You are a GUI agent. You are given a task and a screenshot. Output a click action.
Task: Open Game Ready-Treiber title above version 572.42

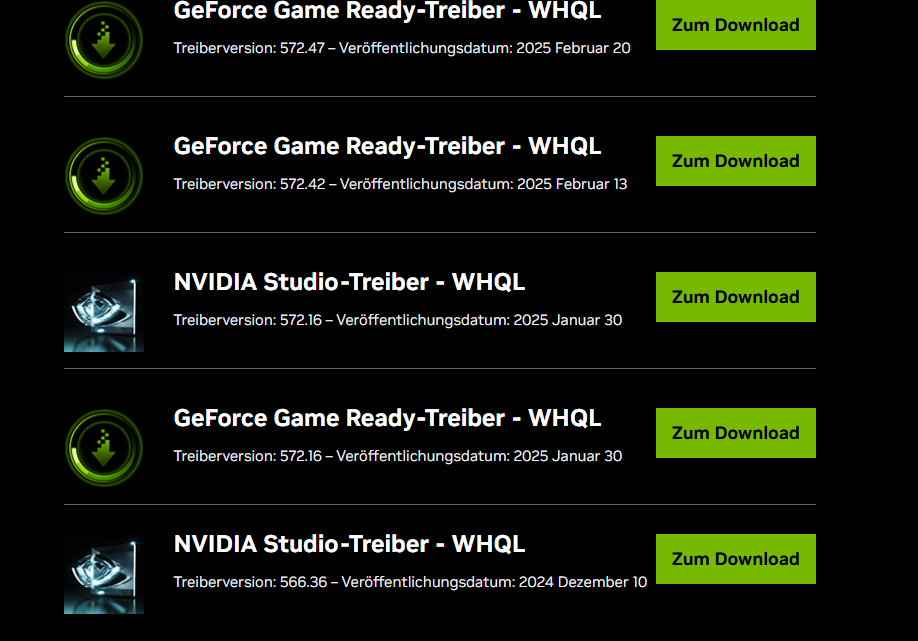coord(388,146)
